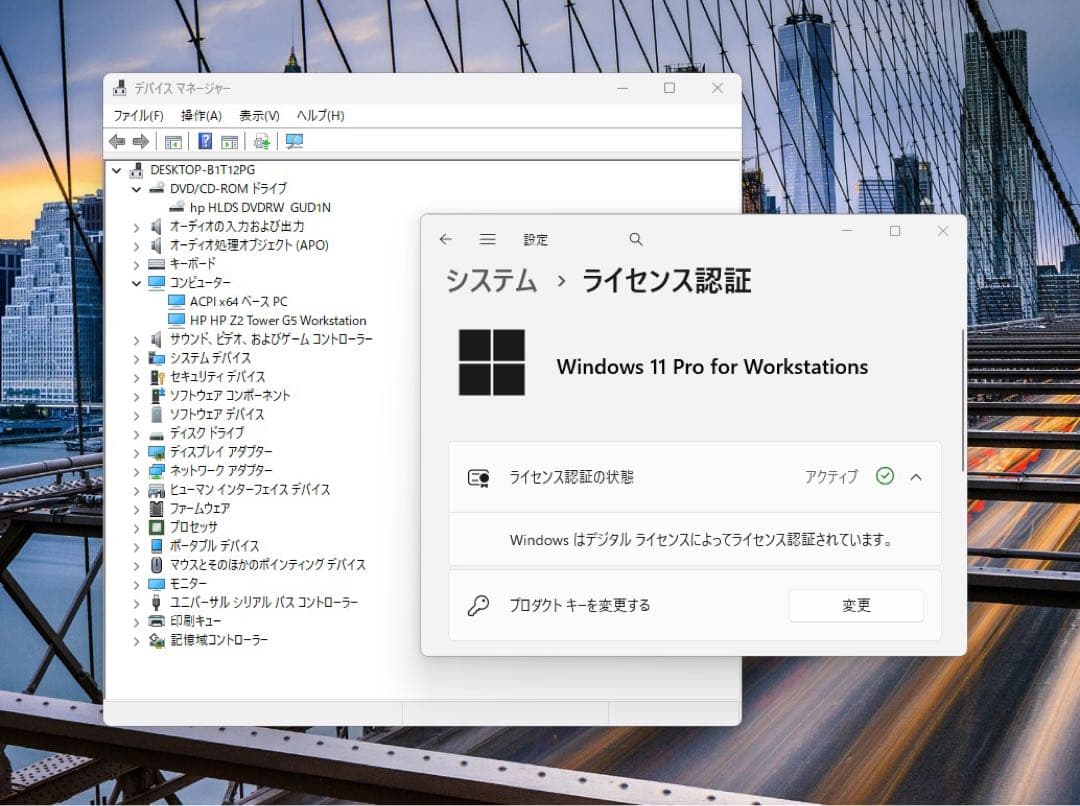Click the update driver toolbar icon
This screenshot has width=1080, height=806.
(x=261, y=142)
